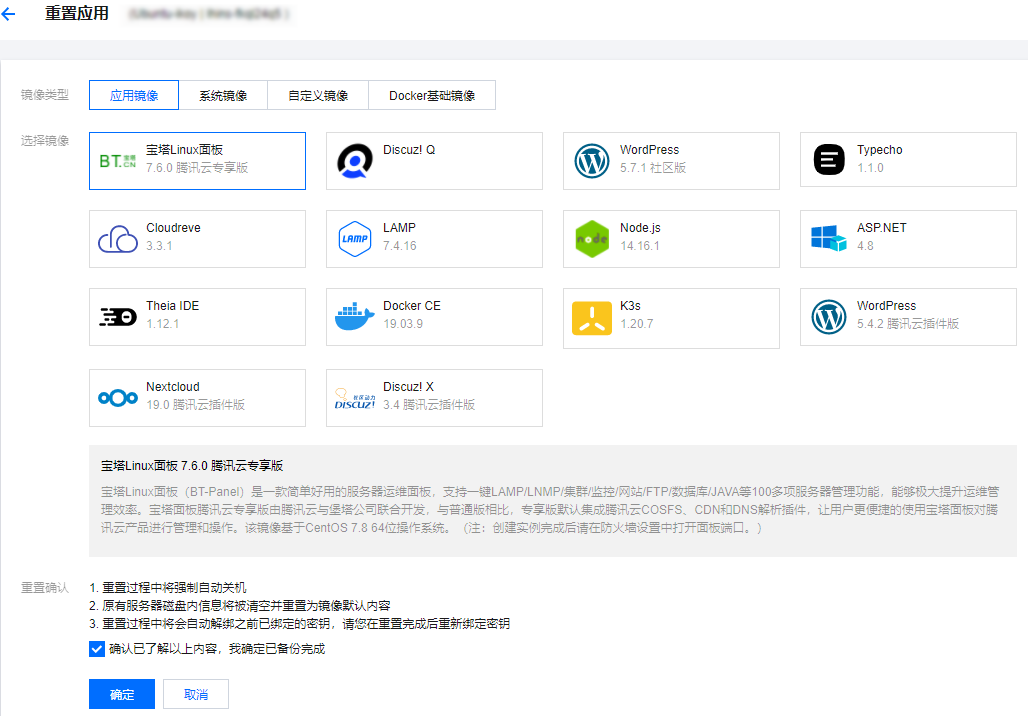The image size is (1028, 716).
Task: Select the Docker CE 19.03.9 version text
Action: click(x=403, y=324)
